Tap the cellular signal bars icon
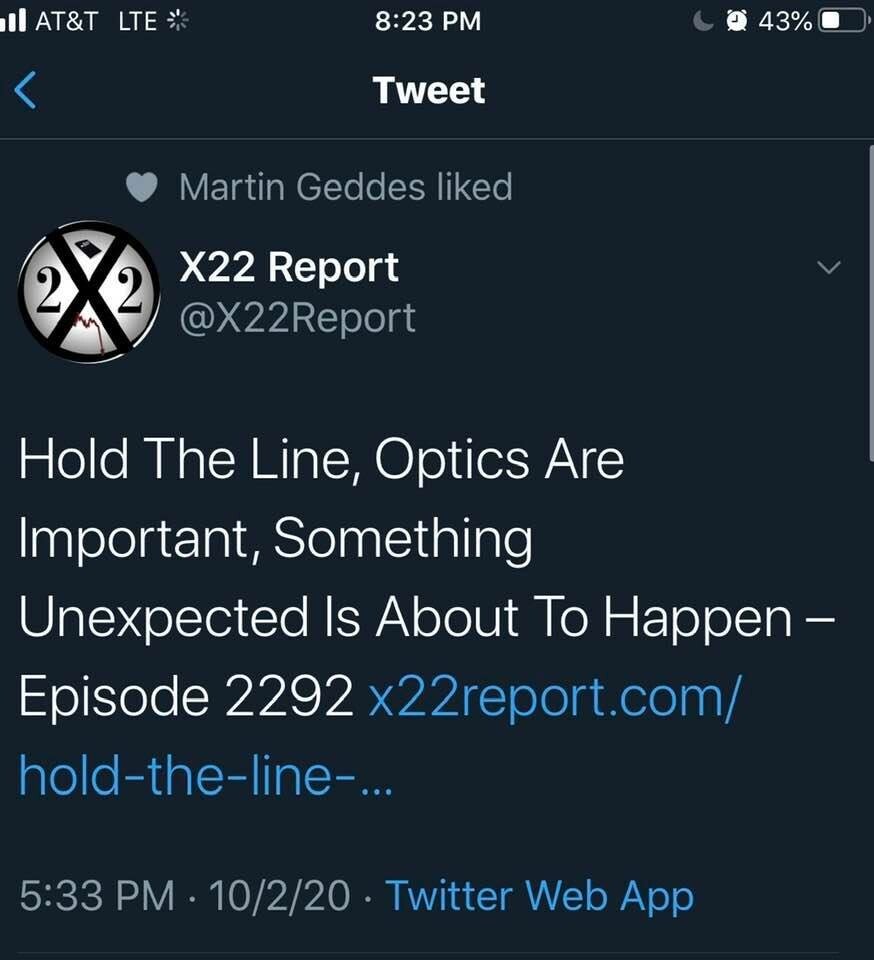Viewport: 874px width, 960px height. click(x=14, y=20)
